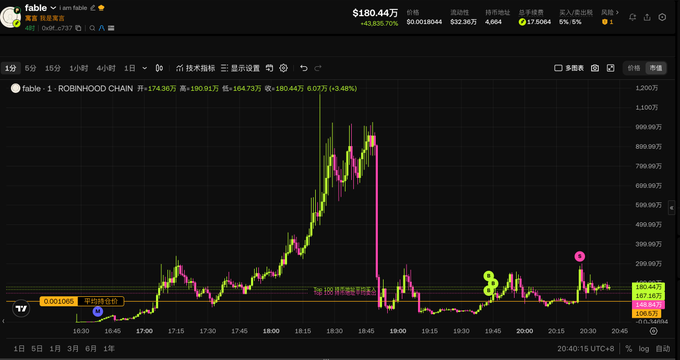Click the 180.44万 green price label on axis

click(x=648, y=287)
